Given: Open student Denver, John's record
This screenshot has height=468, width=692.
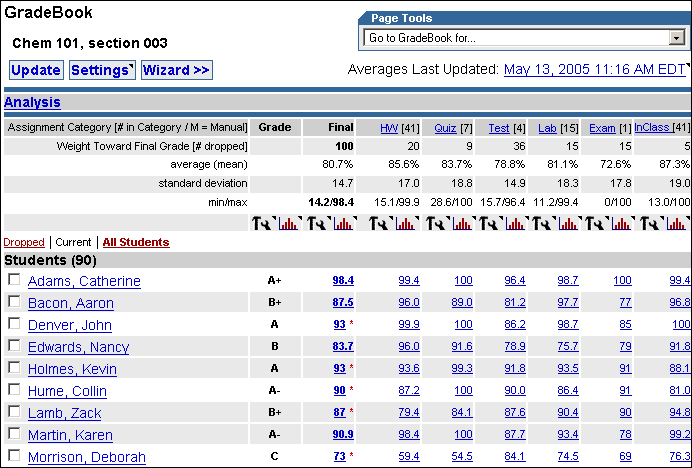Looking at the screenshot, I should click(x=70, y=325).
